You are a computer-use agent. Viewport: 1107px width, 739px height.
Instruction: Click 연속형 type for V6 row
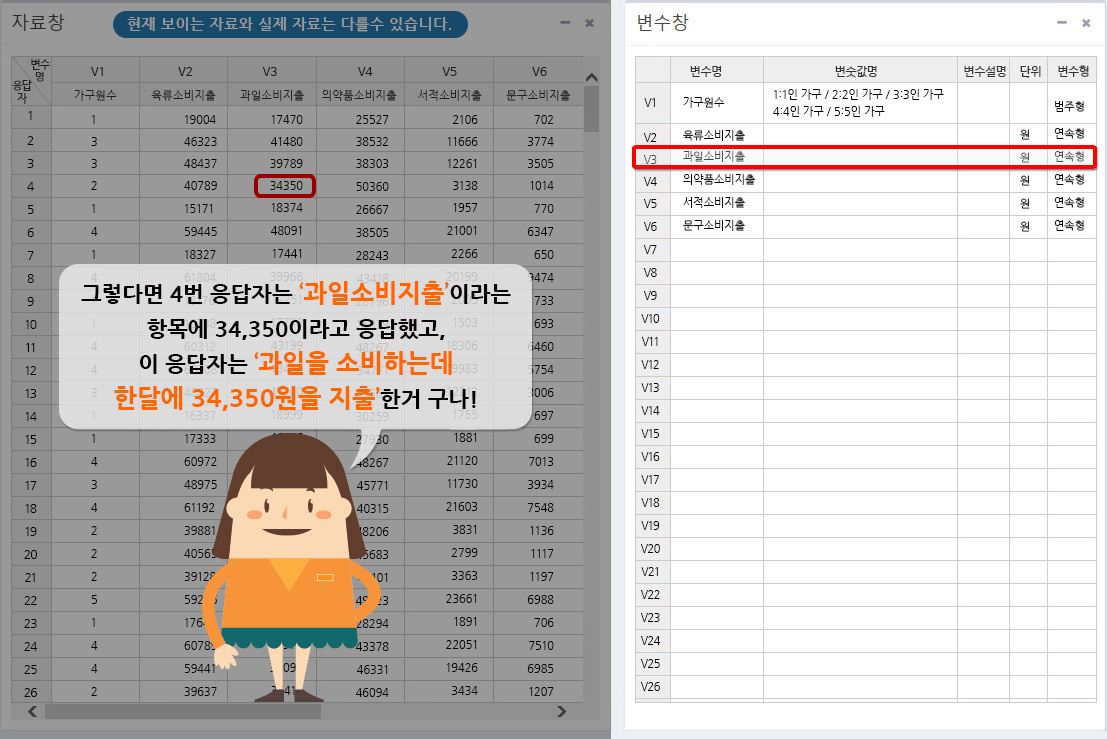coord(1069,225)
